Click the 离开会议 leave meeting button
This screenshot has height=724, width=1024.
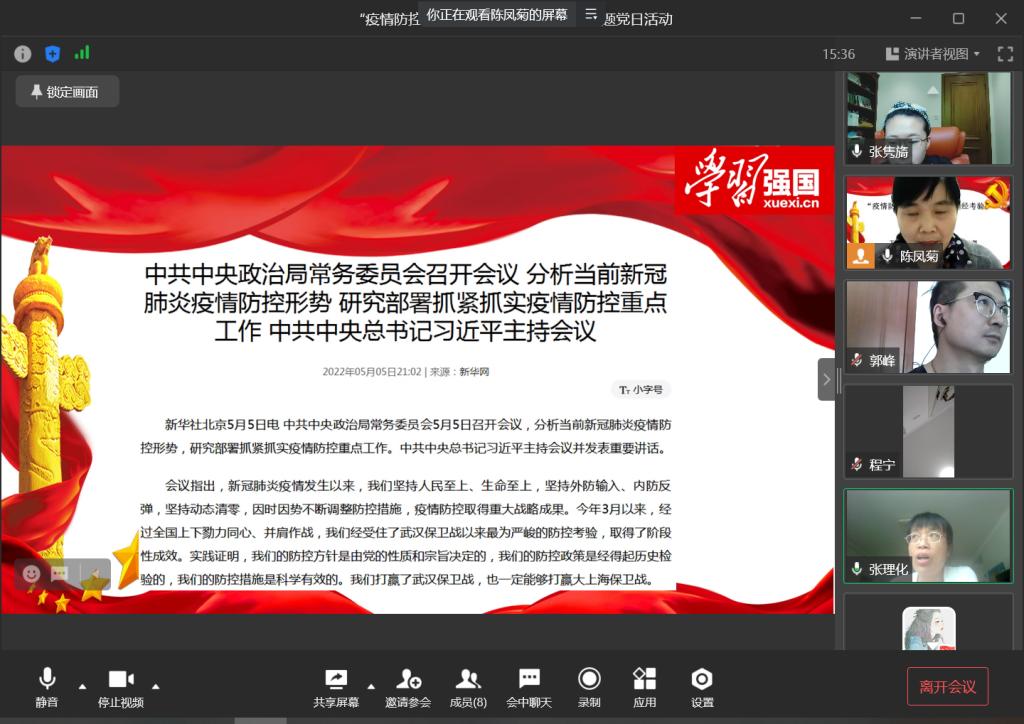947,687
